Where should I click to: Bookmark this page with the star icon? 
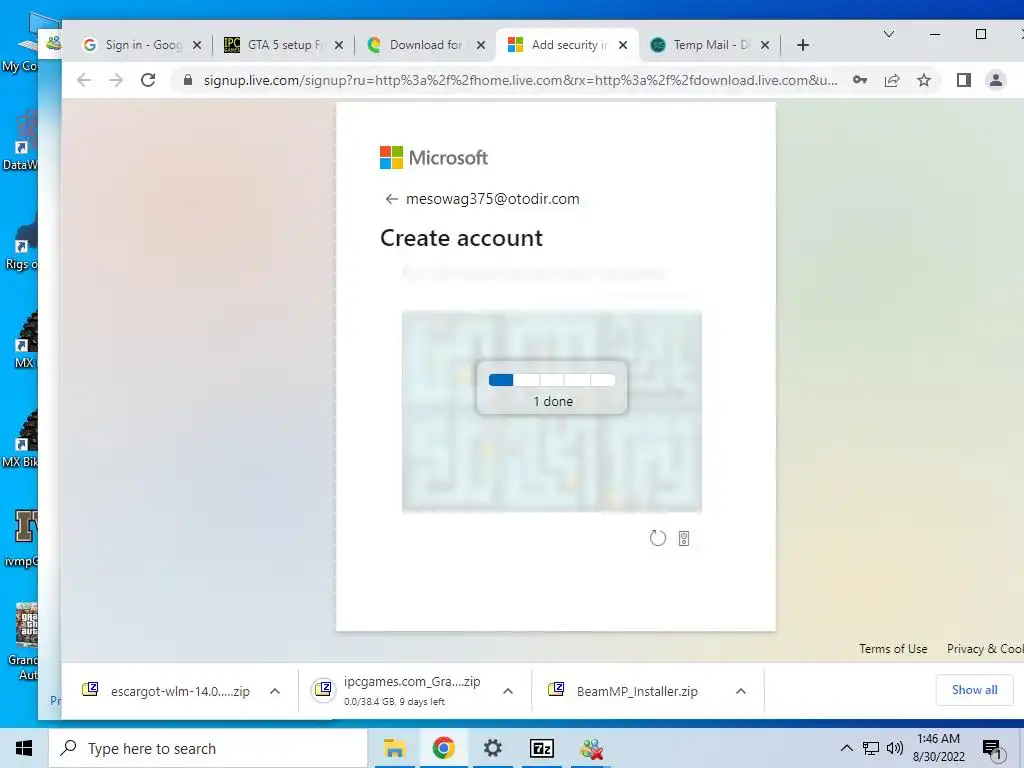[x=923, y=80]
